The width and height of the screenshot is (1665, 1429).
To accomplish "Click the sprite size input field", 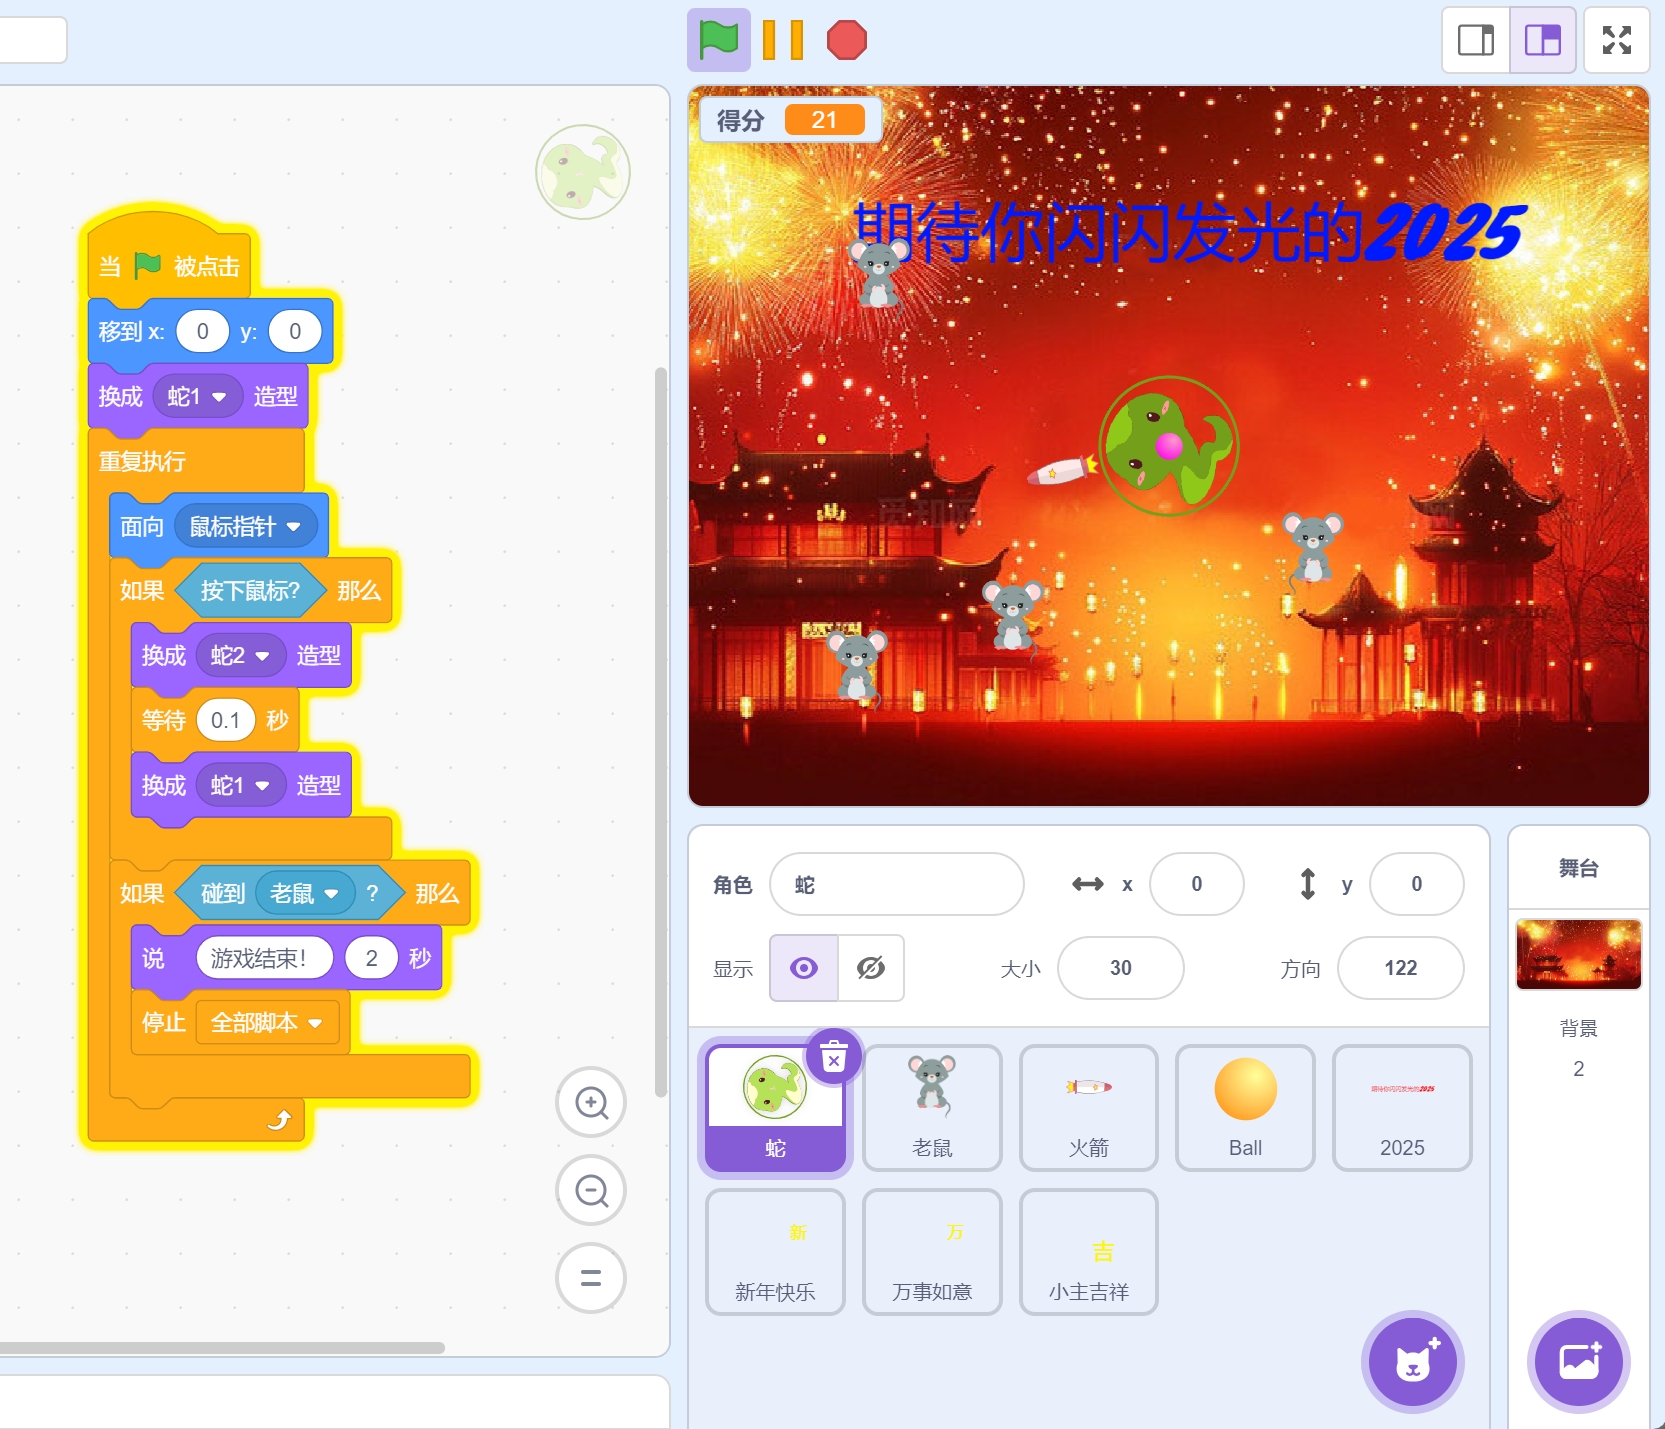I will click(1120, 968).
